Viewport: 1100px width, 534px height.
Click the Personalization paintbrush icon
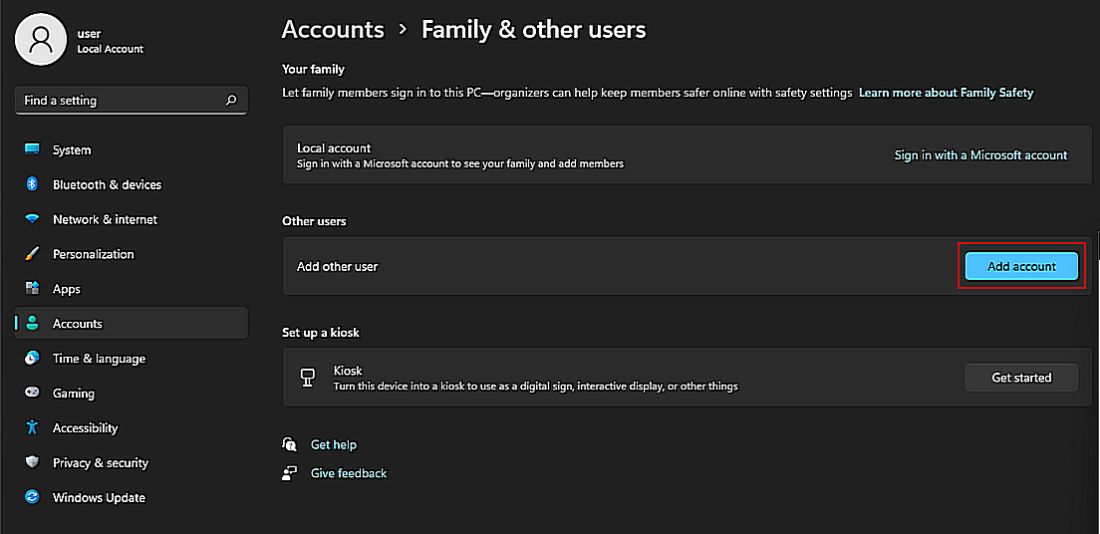[32, 254]
